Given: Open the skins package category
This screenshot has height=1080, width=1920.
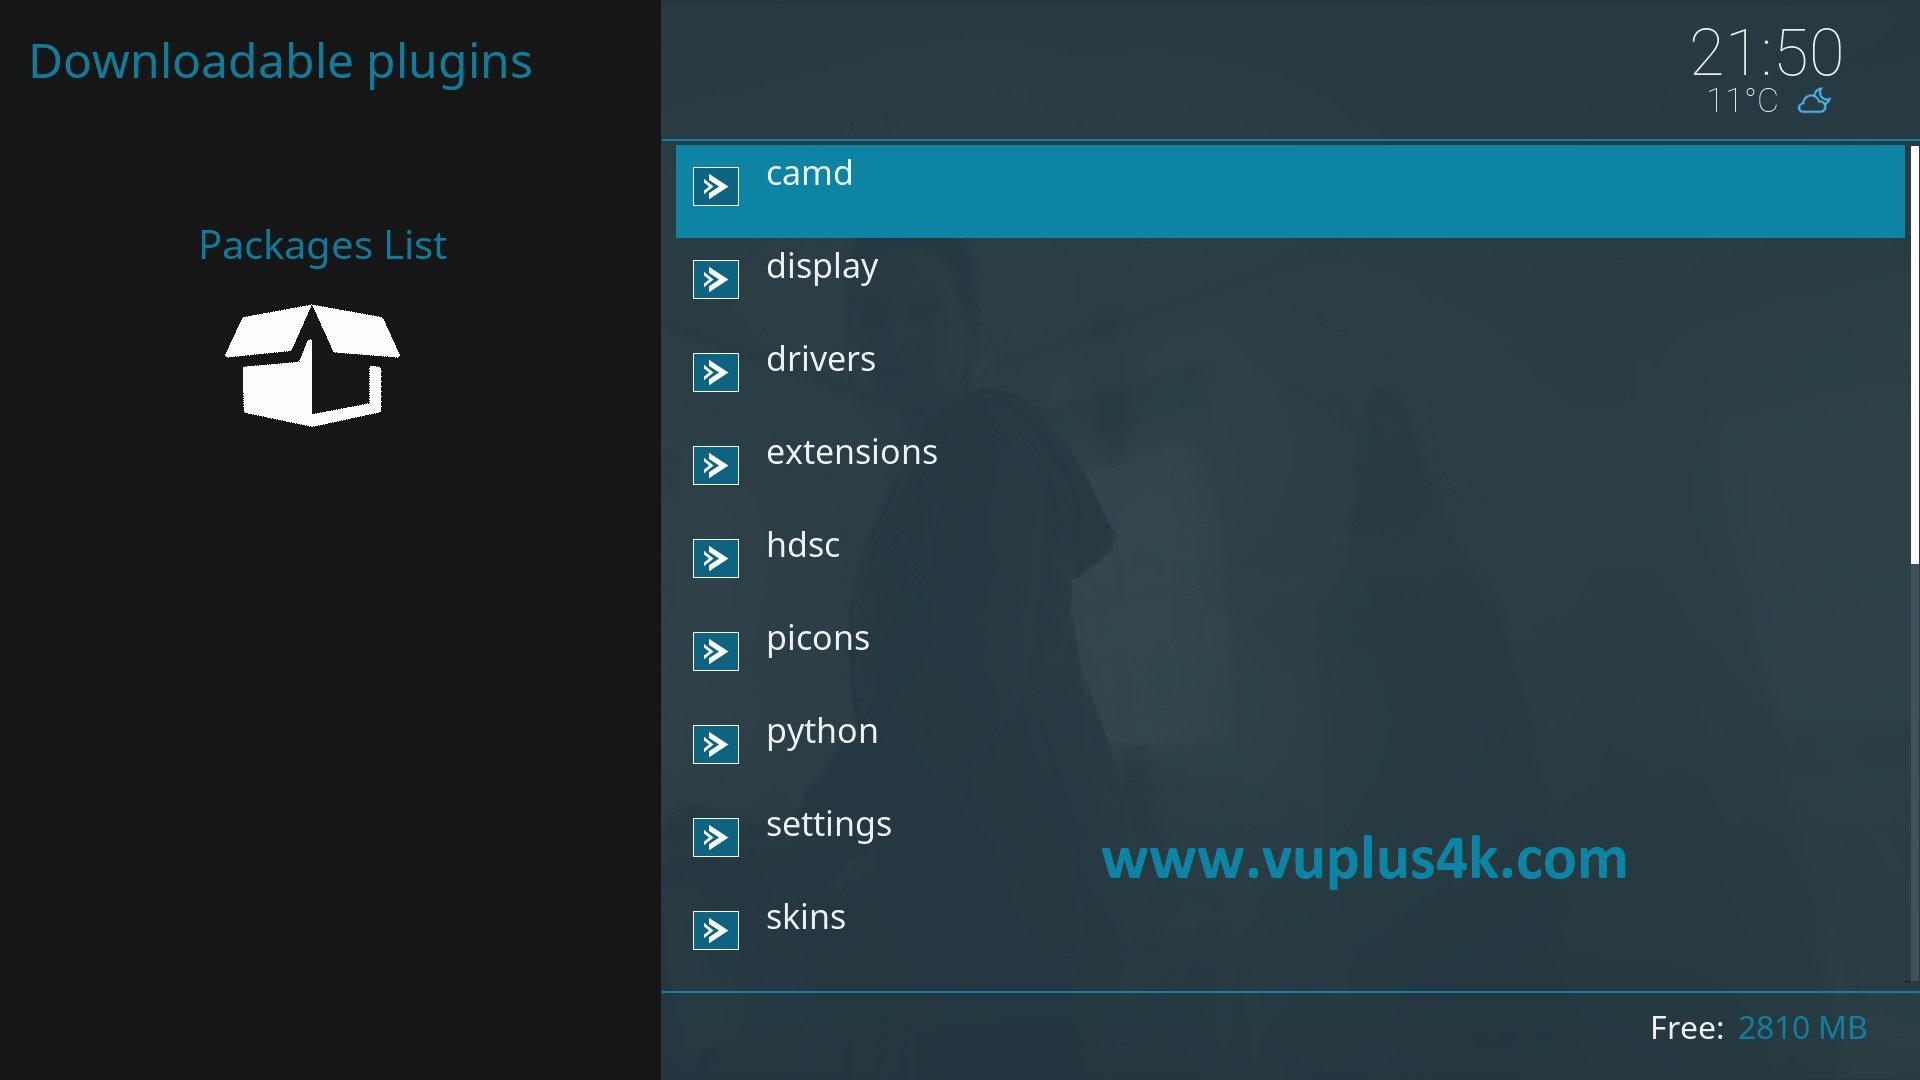Looking at the screenshot, I should coord(1290,936).
